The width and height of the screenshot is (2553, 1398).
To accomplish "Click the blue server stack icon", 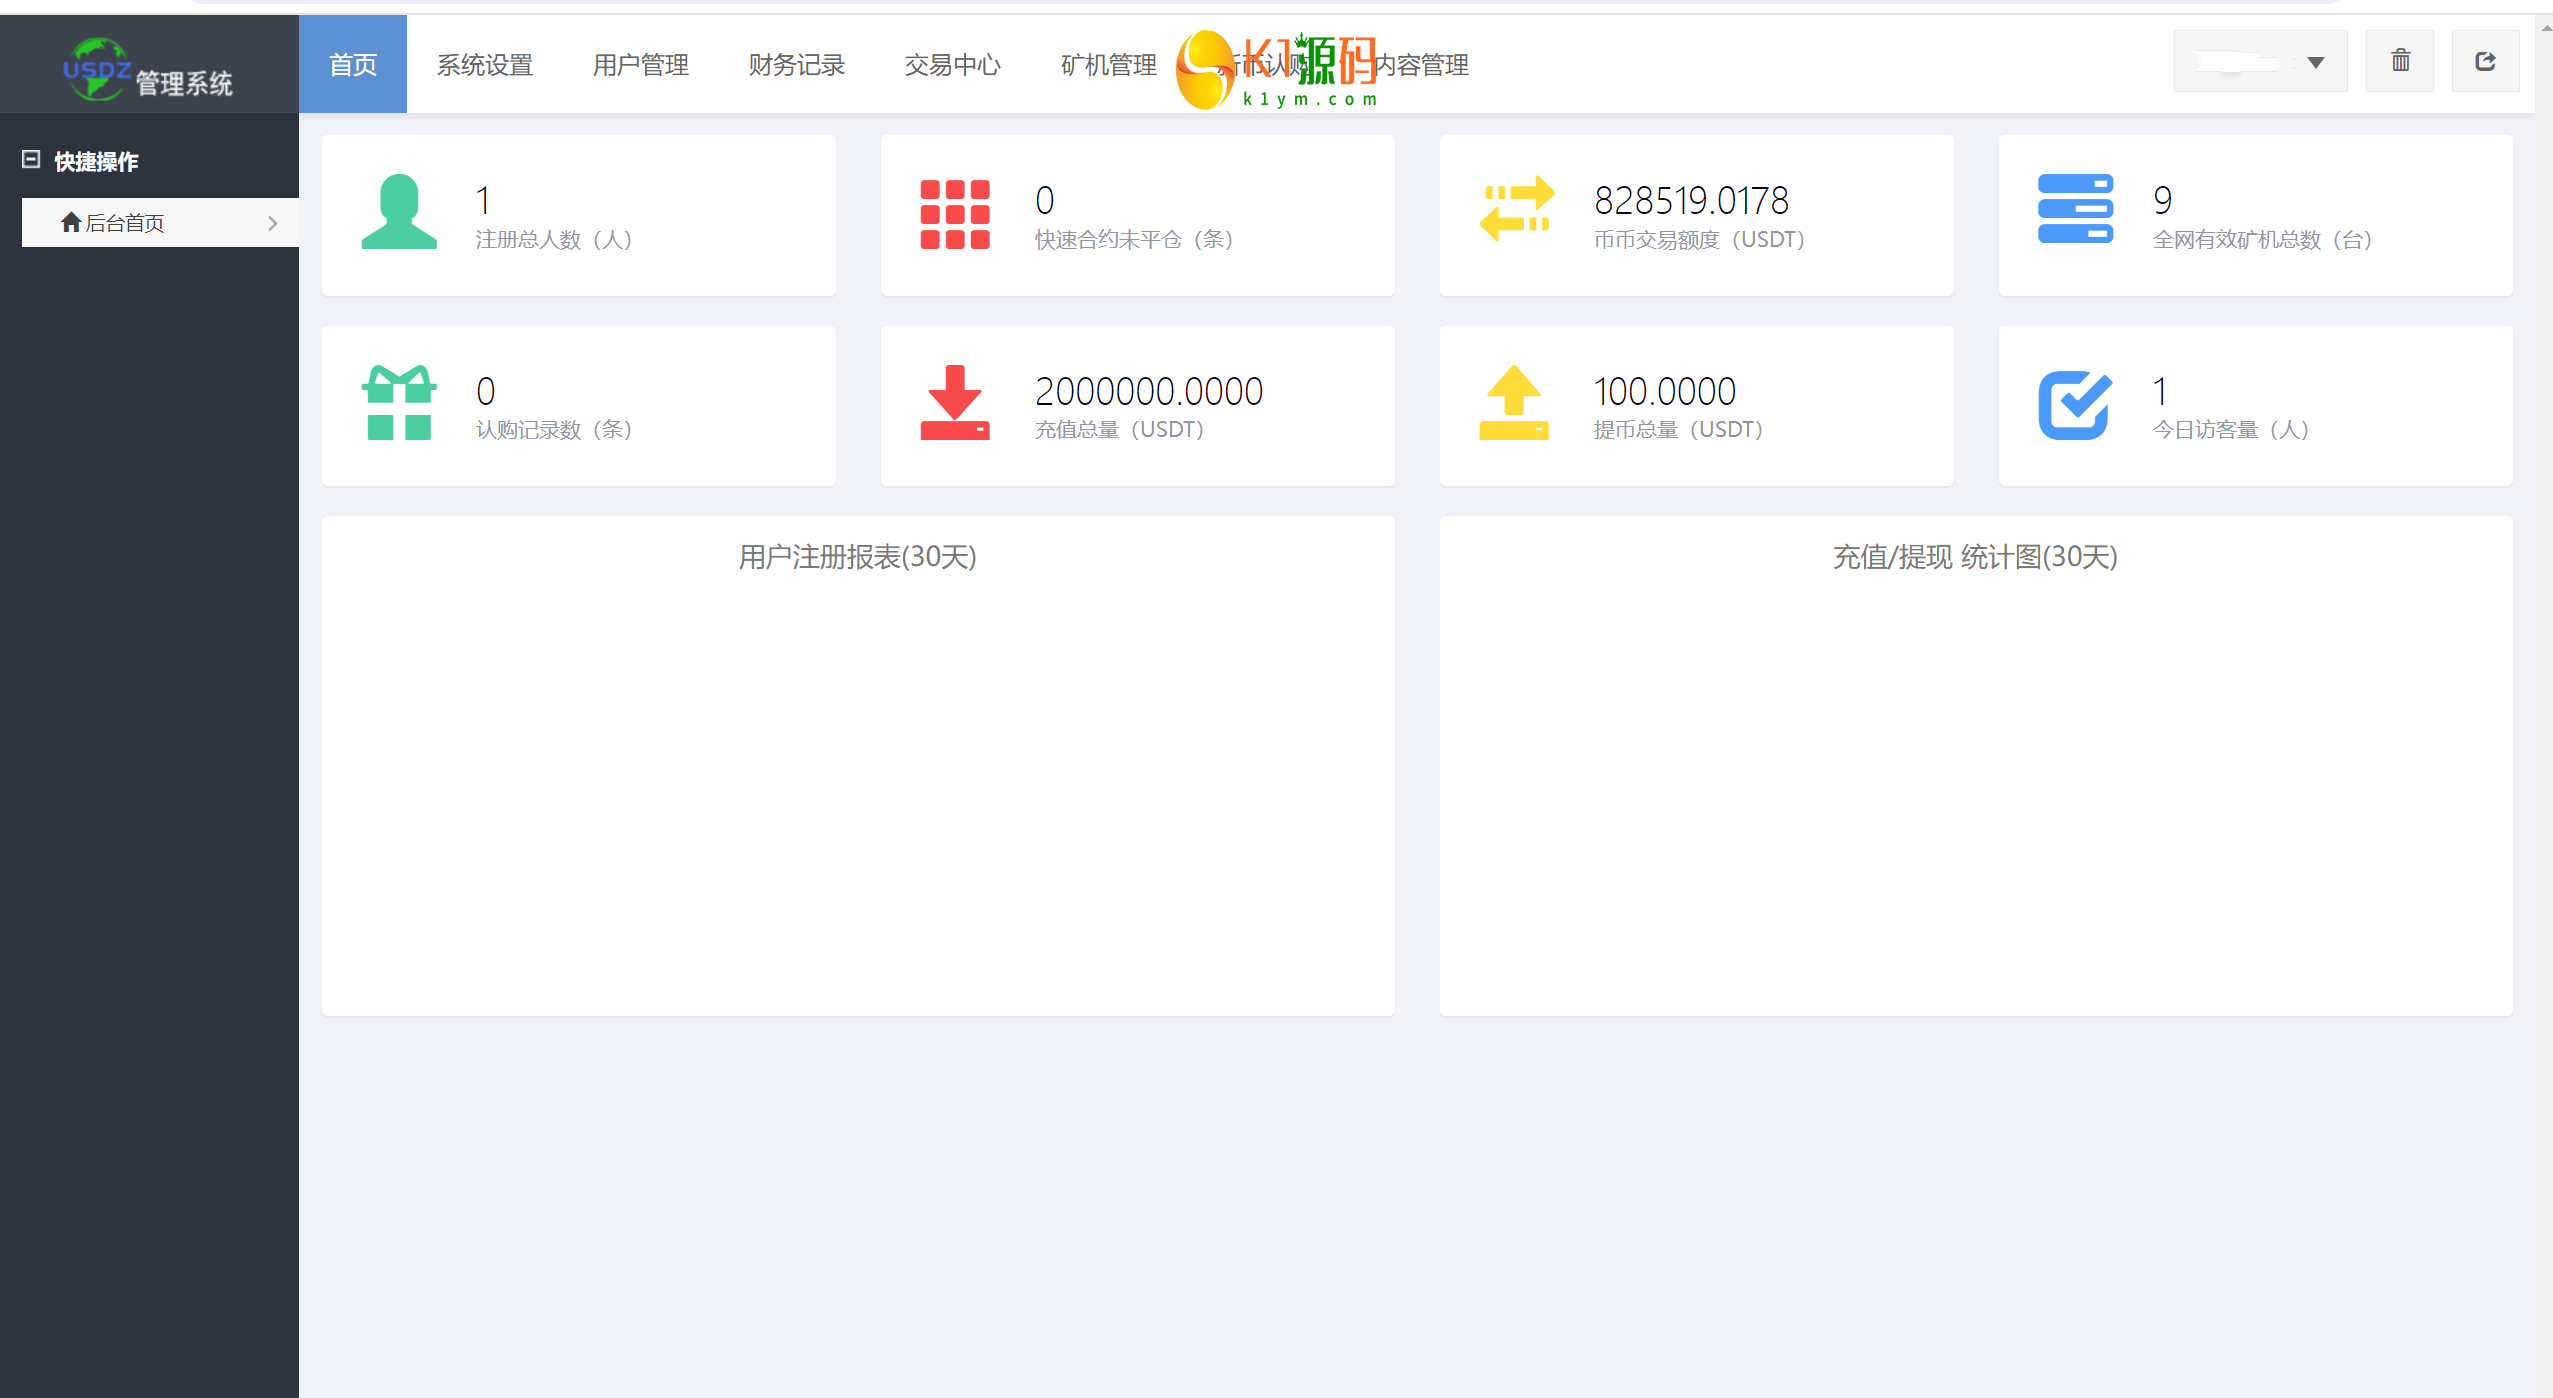I will click(2075, 209).
